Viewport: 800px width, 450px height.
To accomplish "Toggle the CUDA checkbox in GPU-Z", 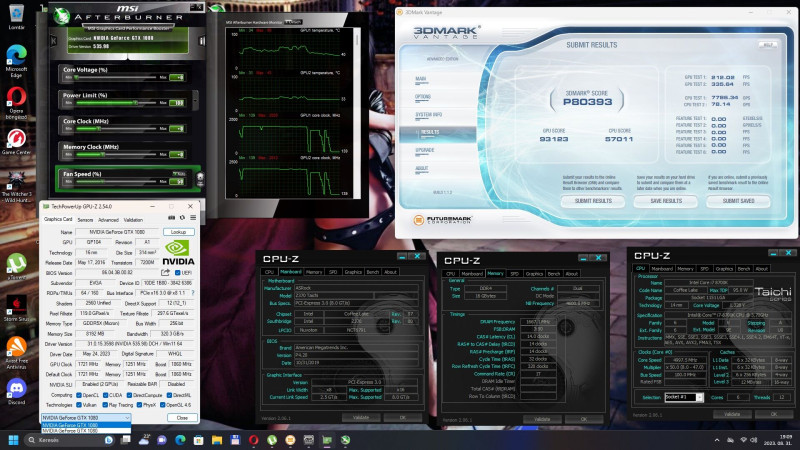I will (x=105, y=395).
